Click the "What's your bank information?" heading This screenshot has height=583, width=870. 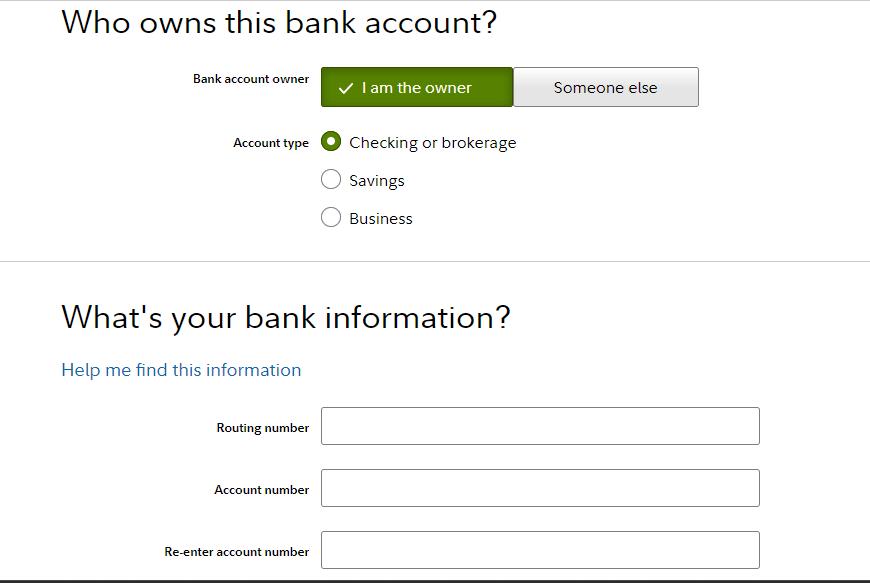point(286,317)
